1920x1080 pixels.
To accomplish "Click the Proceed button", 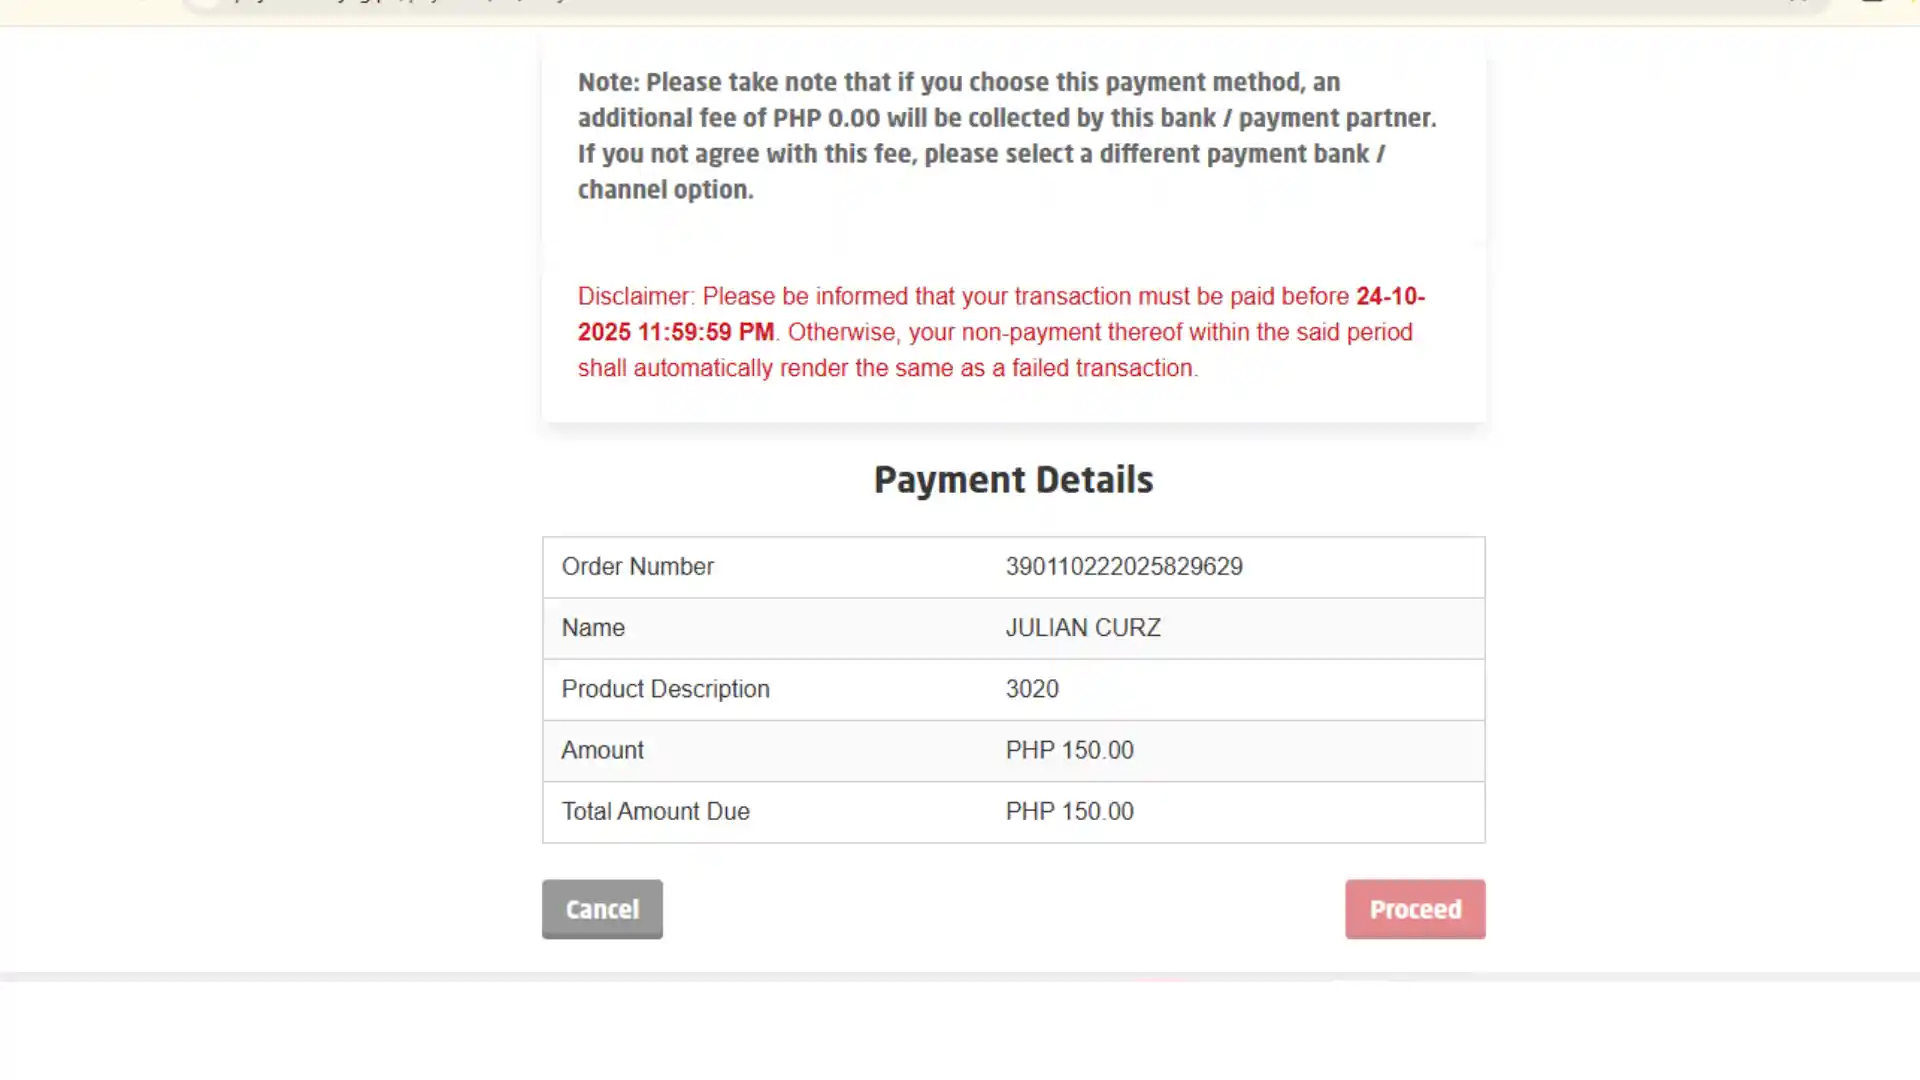I will 1414,909.
